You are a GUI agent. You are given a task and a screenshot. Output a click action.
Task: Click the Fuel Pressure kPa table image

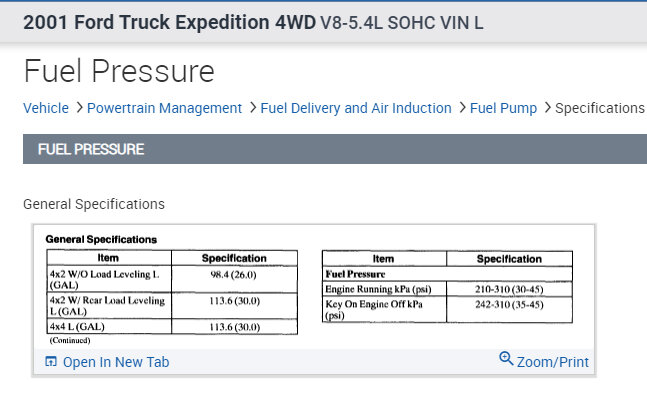coord(447,286)
